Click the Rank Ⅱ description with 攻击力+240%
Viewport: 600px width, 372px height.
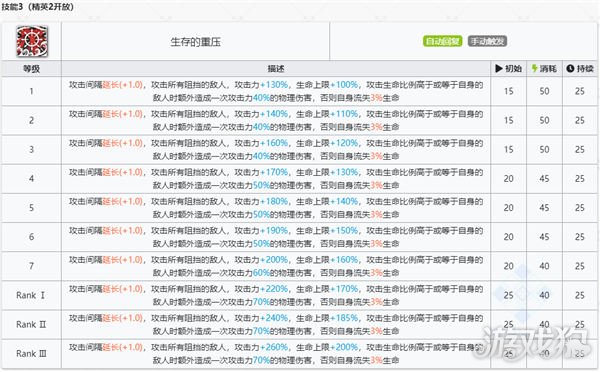tap(276, 325)
